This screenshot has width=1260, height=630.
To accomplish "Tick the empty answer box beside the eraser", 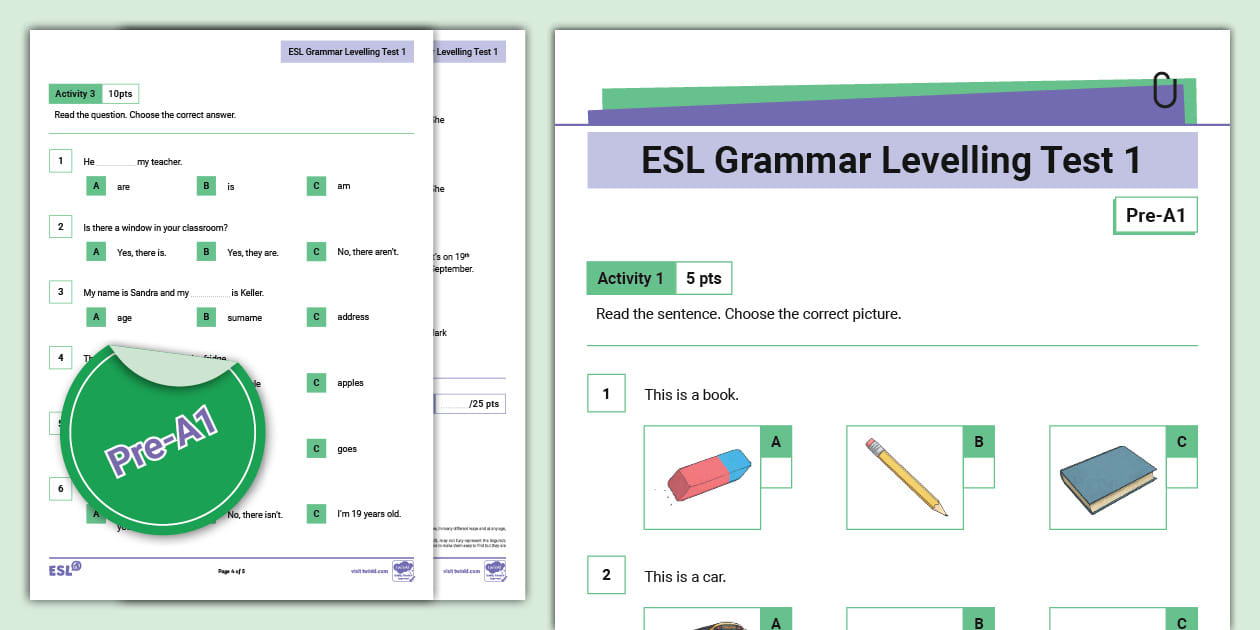I will point(776,472).
